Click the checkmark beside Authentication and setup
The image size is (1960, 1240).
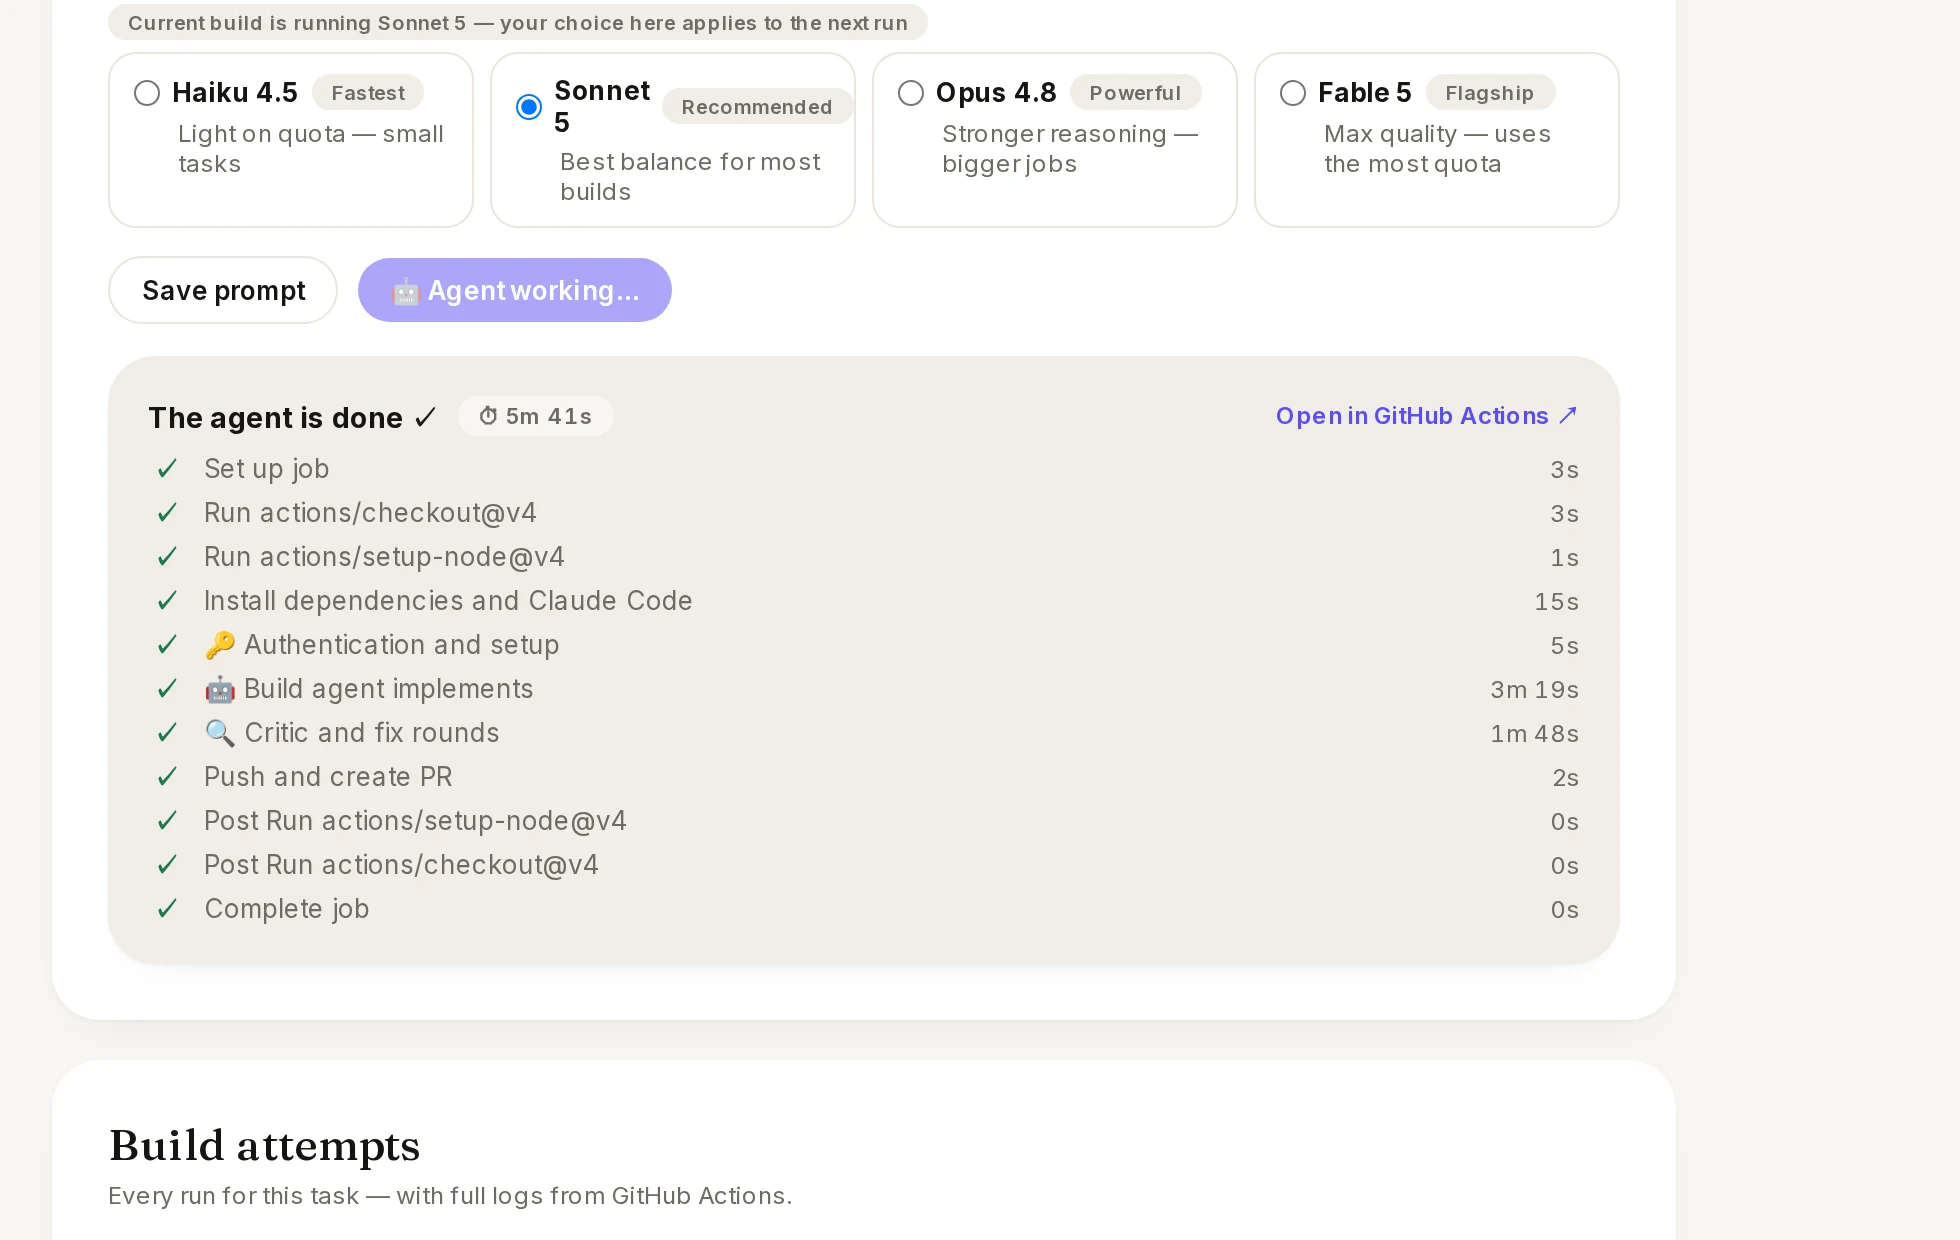tap(167, 645)
